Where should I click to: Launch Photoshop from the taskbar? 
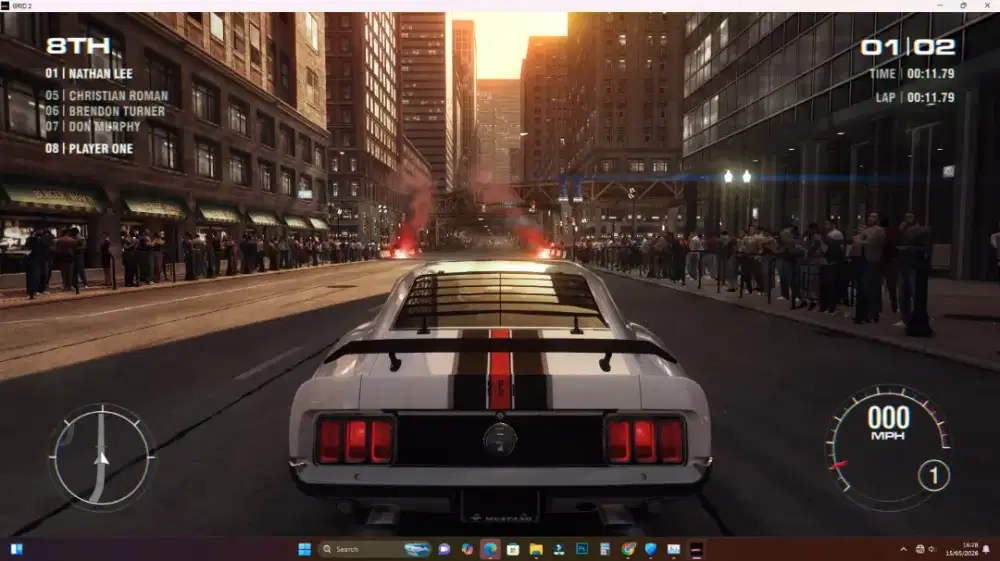[582, 549]
